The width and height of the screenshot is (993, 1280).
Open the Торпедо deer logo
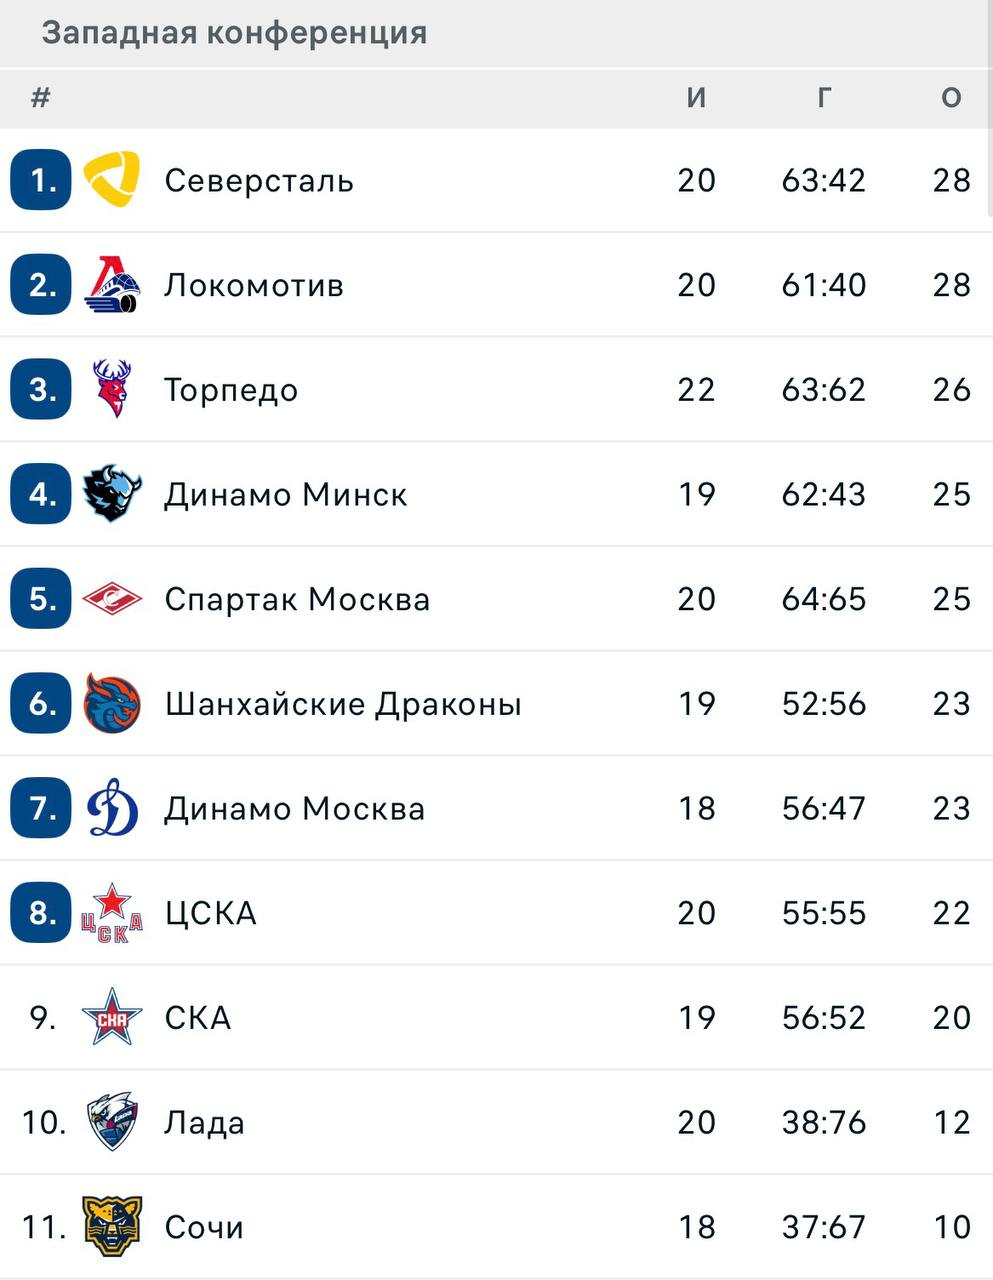111,389
